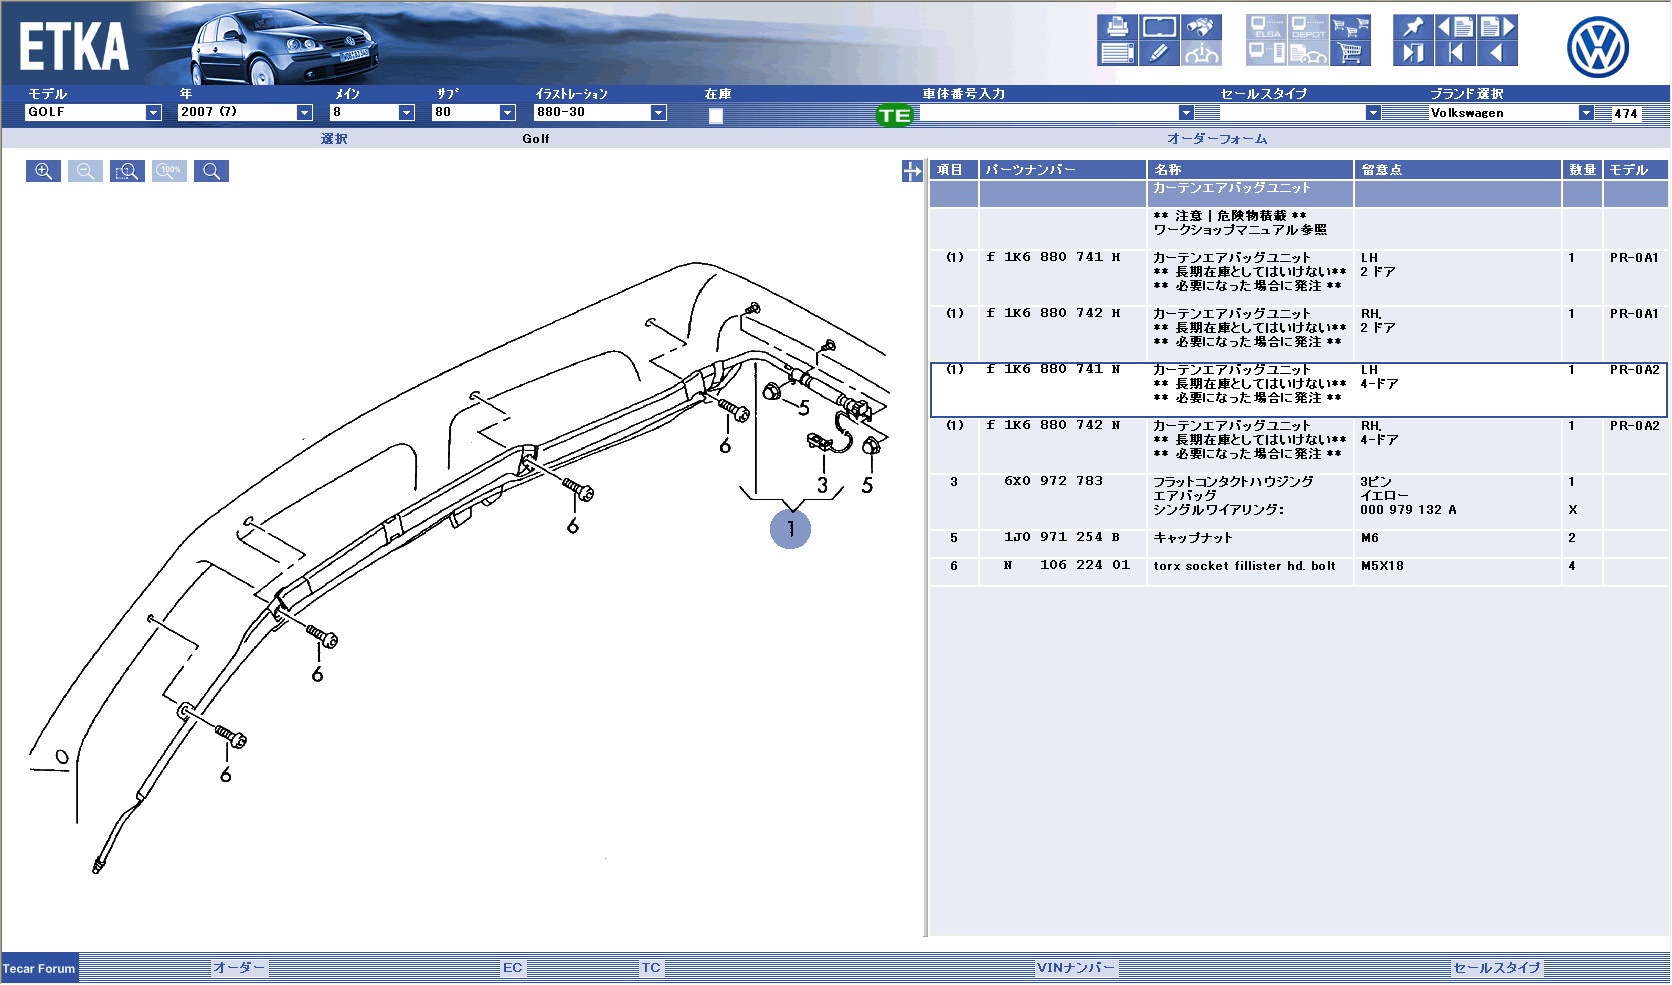Open the parts list view icon
This screenshot has width=1672, height=985.
click(1117, 53)
